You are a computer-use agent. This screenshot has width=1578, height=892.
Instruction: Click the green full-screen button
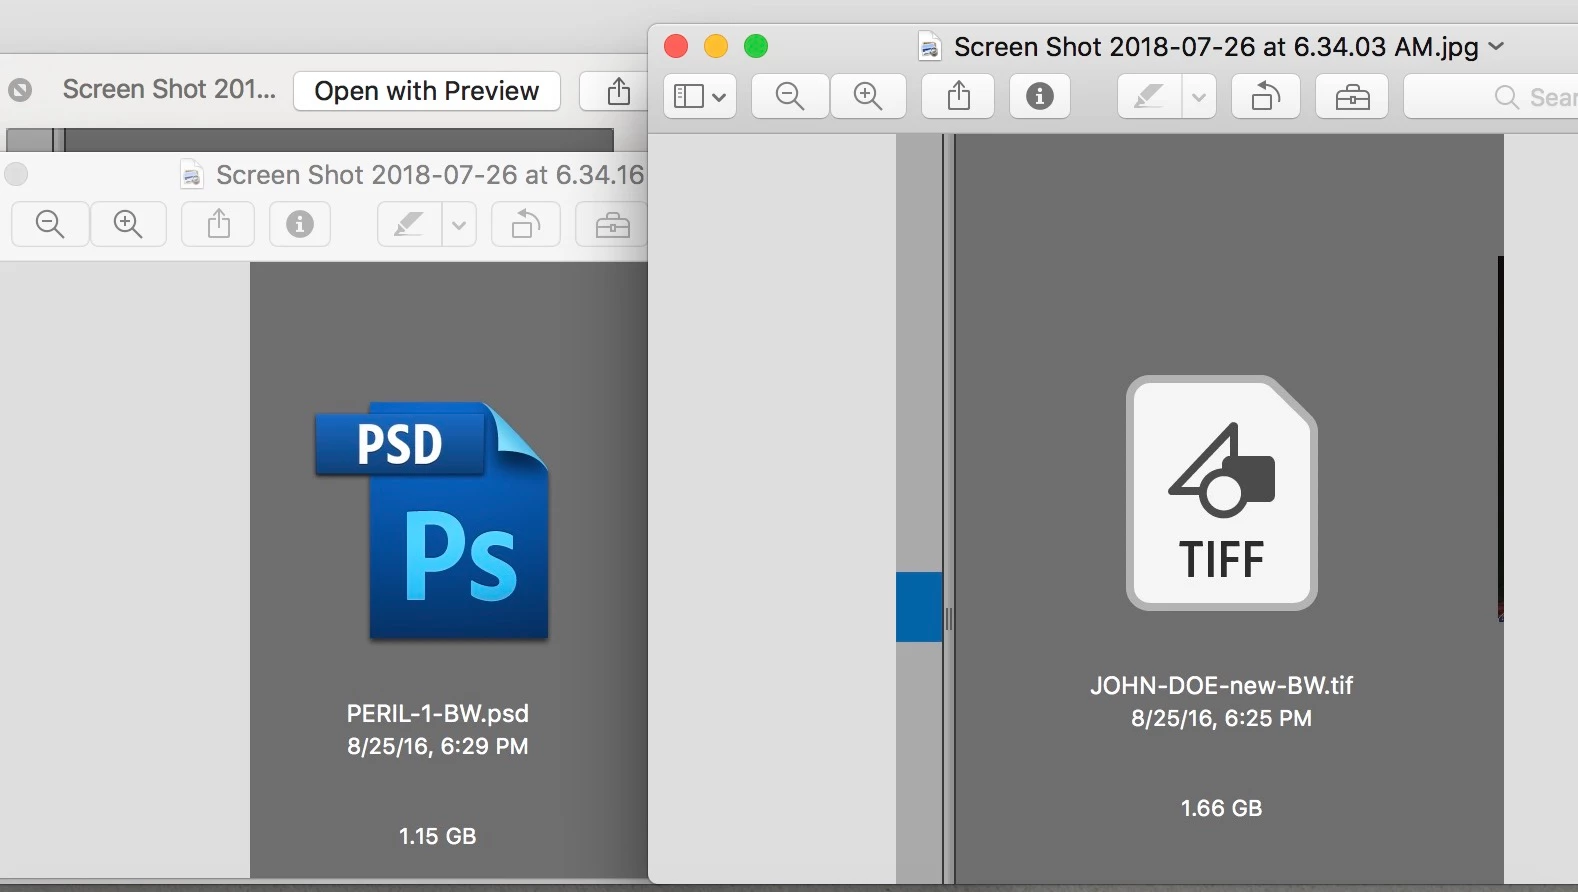756,46
